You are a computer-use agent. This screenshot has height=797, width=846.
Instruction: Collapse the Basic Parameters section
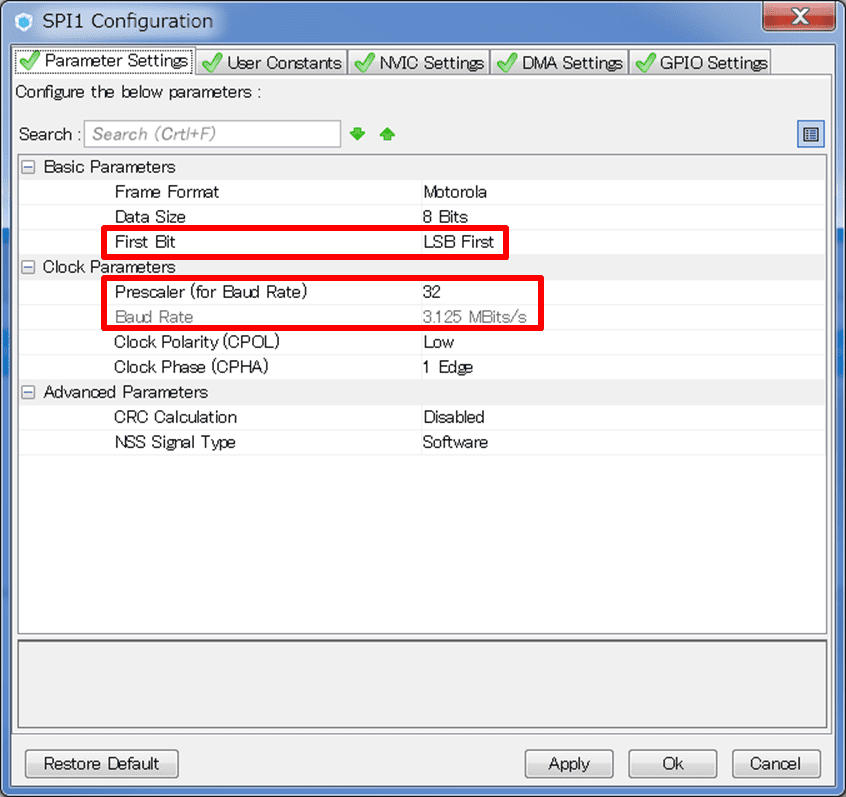[x=28, y=167]
